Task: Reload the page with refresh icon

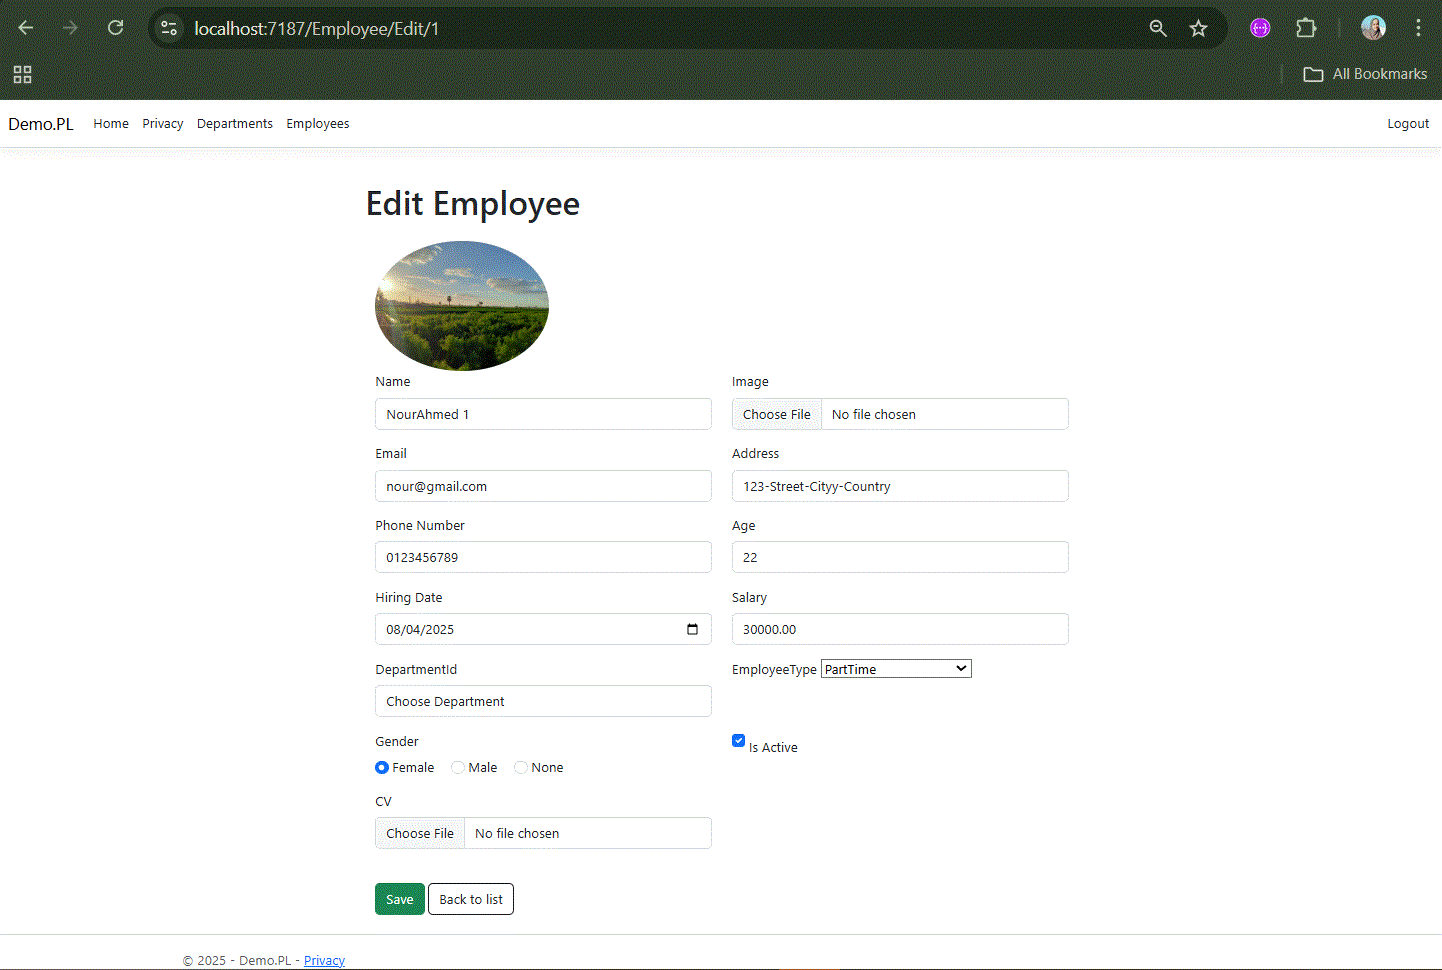Action: click(116, 28)
